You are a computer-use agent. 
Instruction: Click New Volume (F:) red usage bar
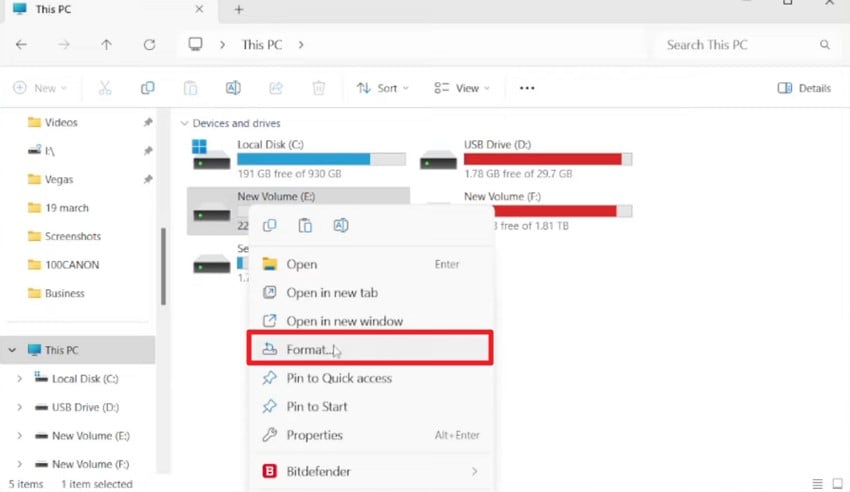click(x=563, y=211)
